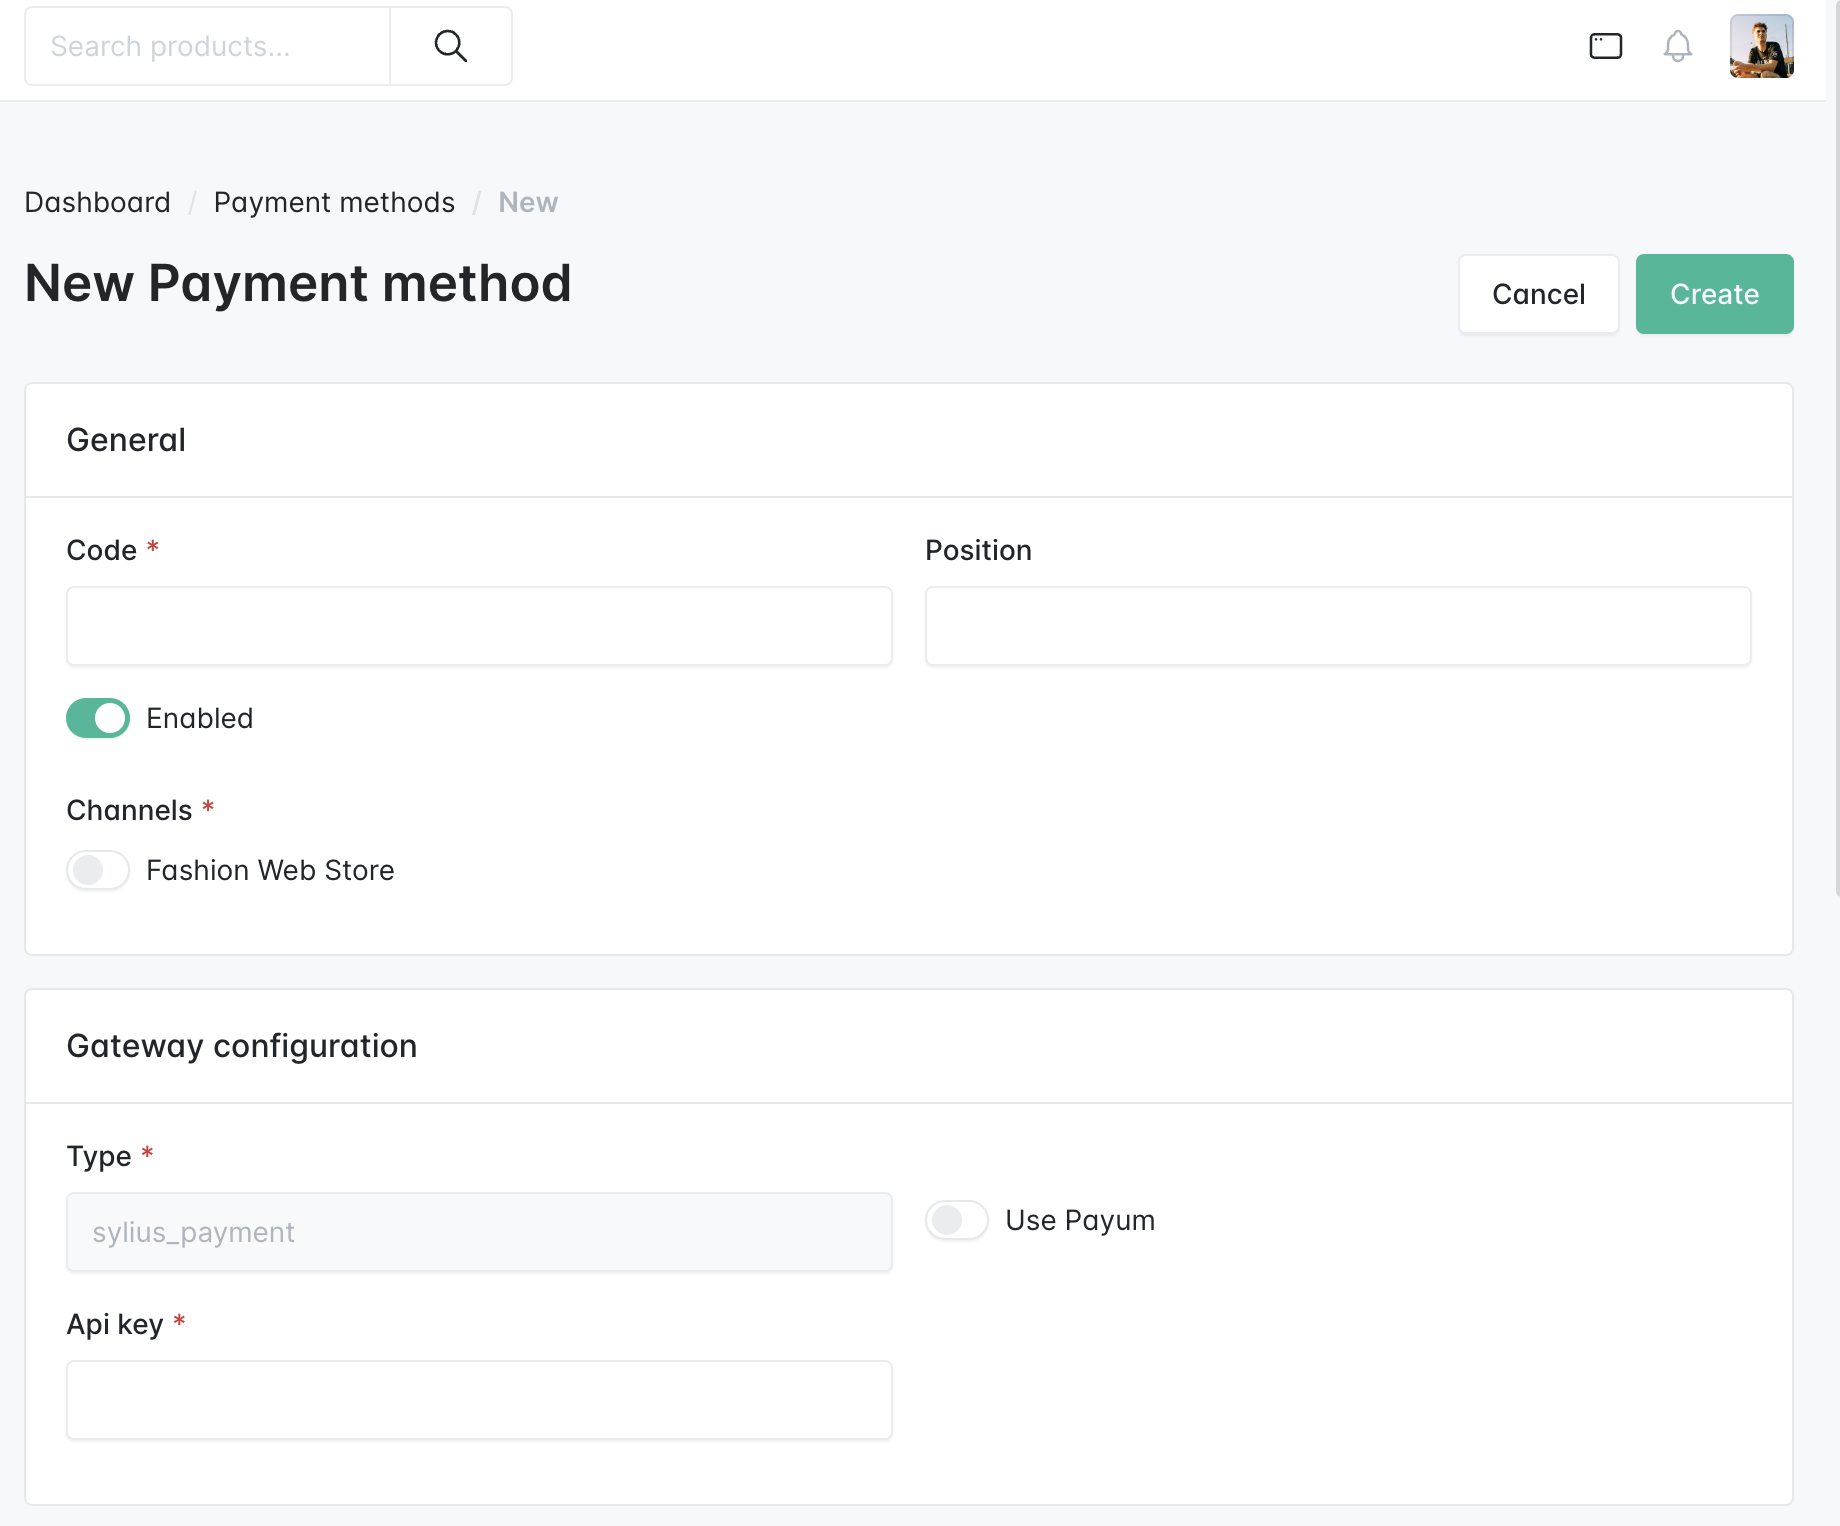Click the Create button
1840x1526 pixels.
click(x=1715, y=294)
